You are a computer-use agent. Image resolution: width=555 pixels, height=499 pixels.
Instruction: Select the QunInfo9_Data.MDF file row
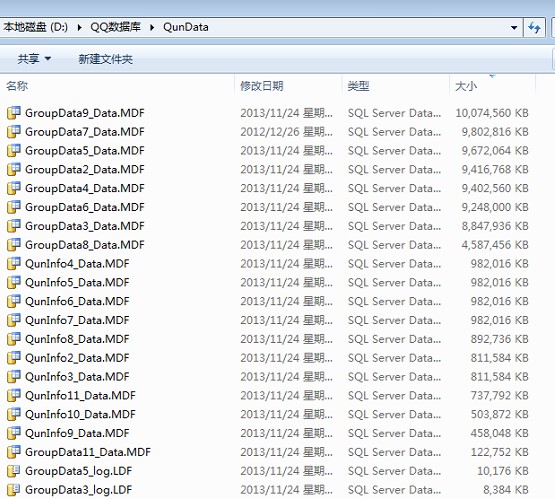[268, 433]
